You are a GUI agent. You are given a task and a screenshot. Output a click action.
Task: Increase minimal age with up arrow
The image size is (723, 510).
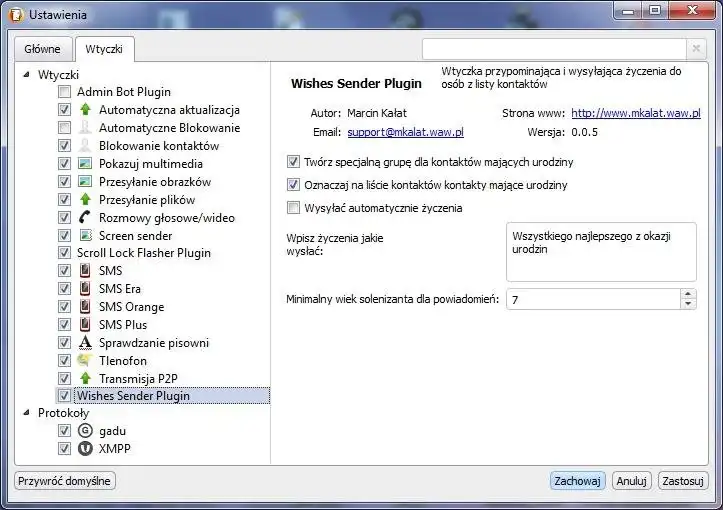[688, 294]
